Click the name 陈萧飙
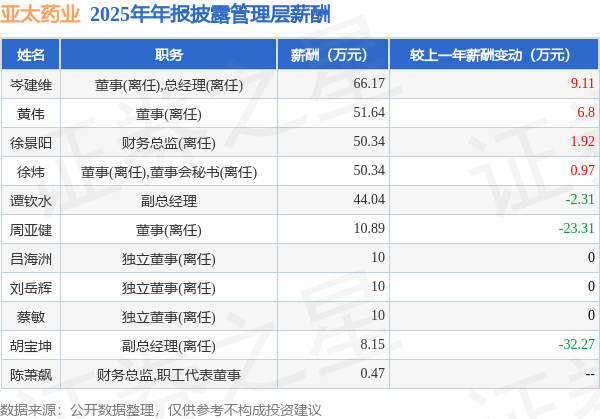This screenshot has height=419, width=600. [x=31, y=375]
